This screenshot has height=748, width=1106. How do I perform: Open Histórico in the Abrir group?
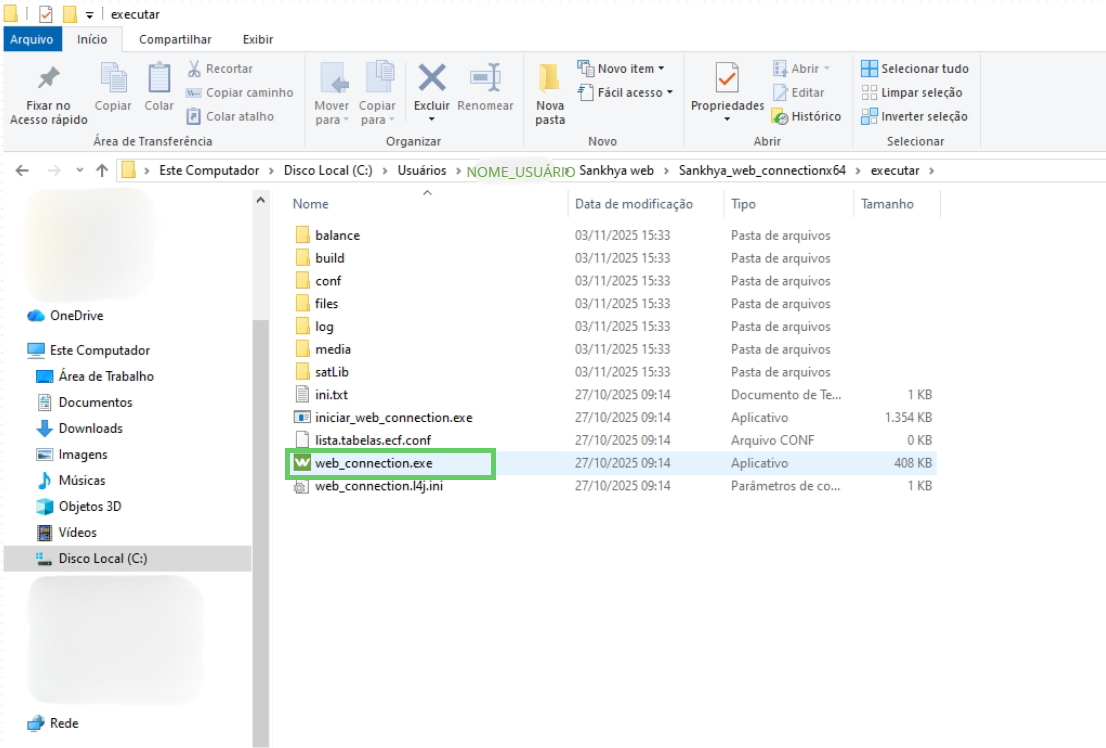(x=807, y=116)
